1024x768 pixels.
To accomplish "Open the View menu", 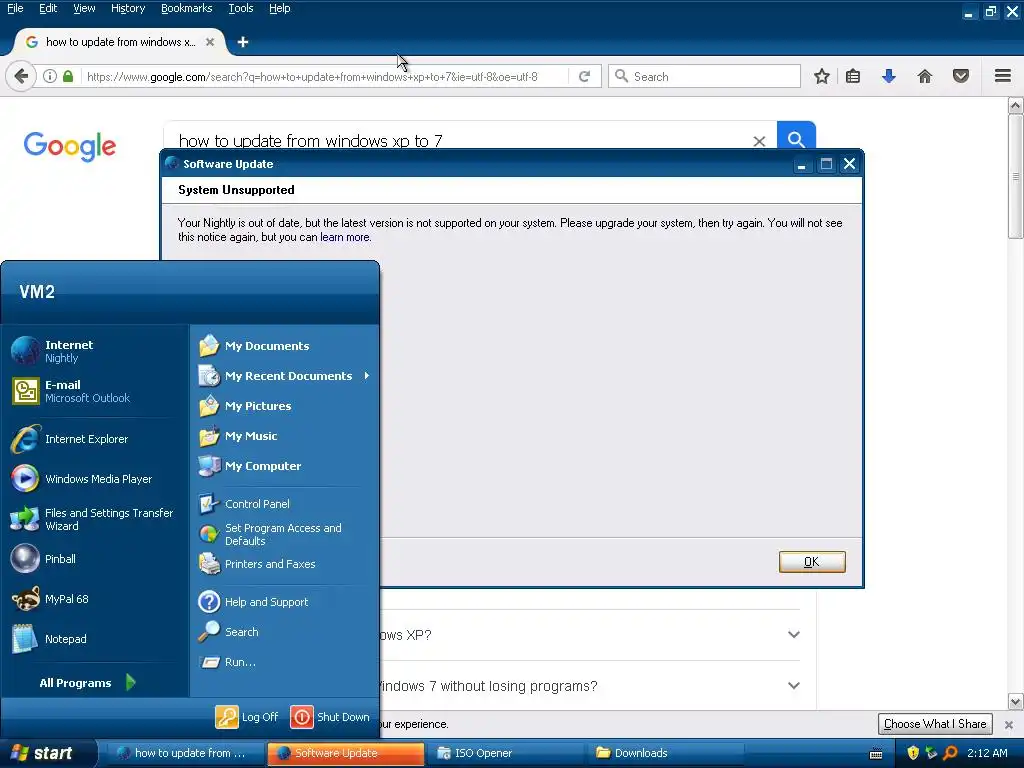I will (84, 8).
